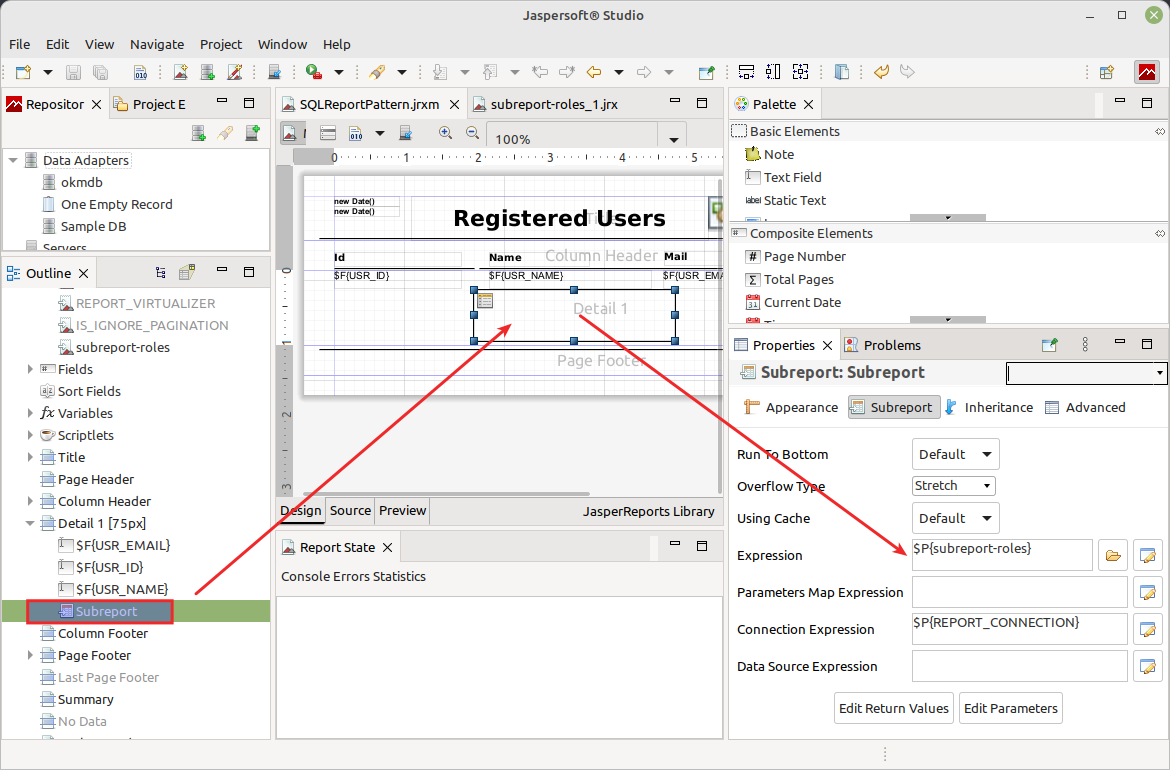The height and width of the screenshot is (770, 1170).
Task: Switch to the Project Explorer tab
Action: (150, 104)
